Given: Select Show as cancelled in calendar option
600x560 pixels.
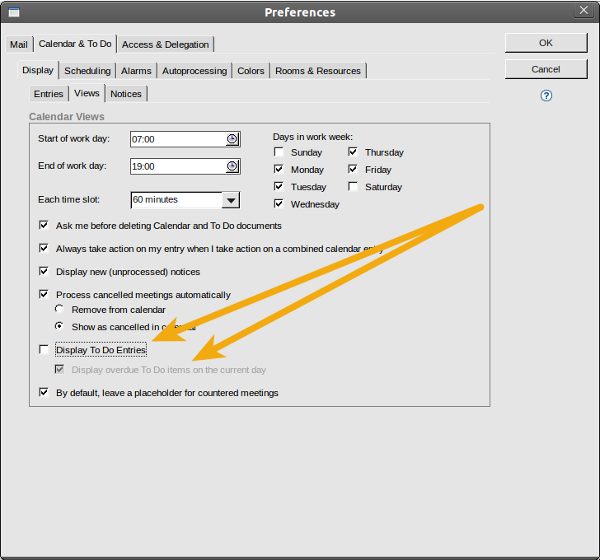Looking at the screenshot, I should [x=59, y=326].
